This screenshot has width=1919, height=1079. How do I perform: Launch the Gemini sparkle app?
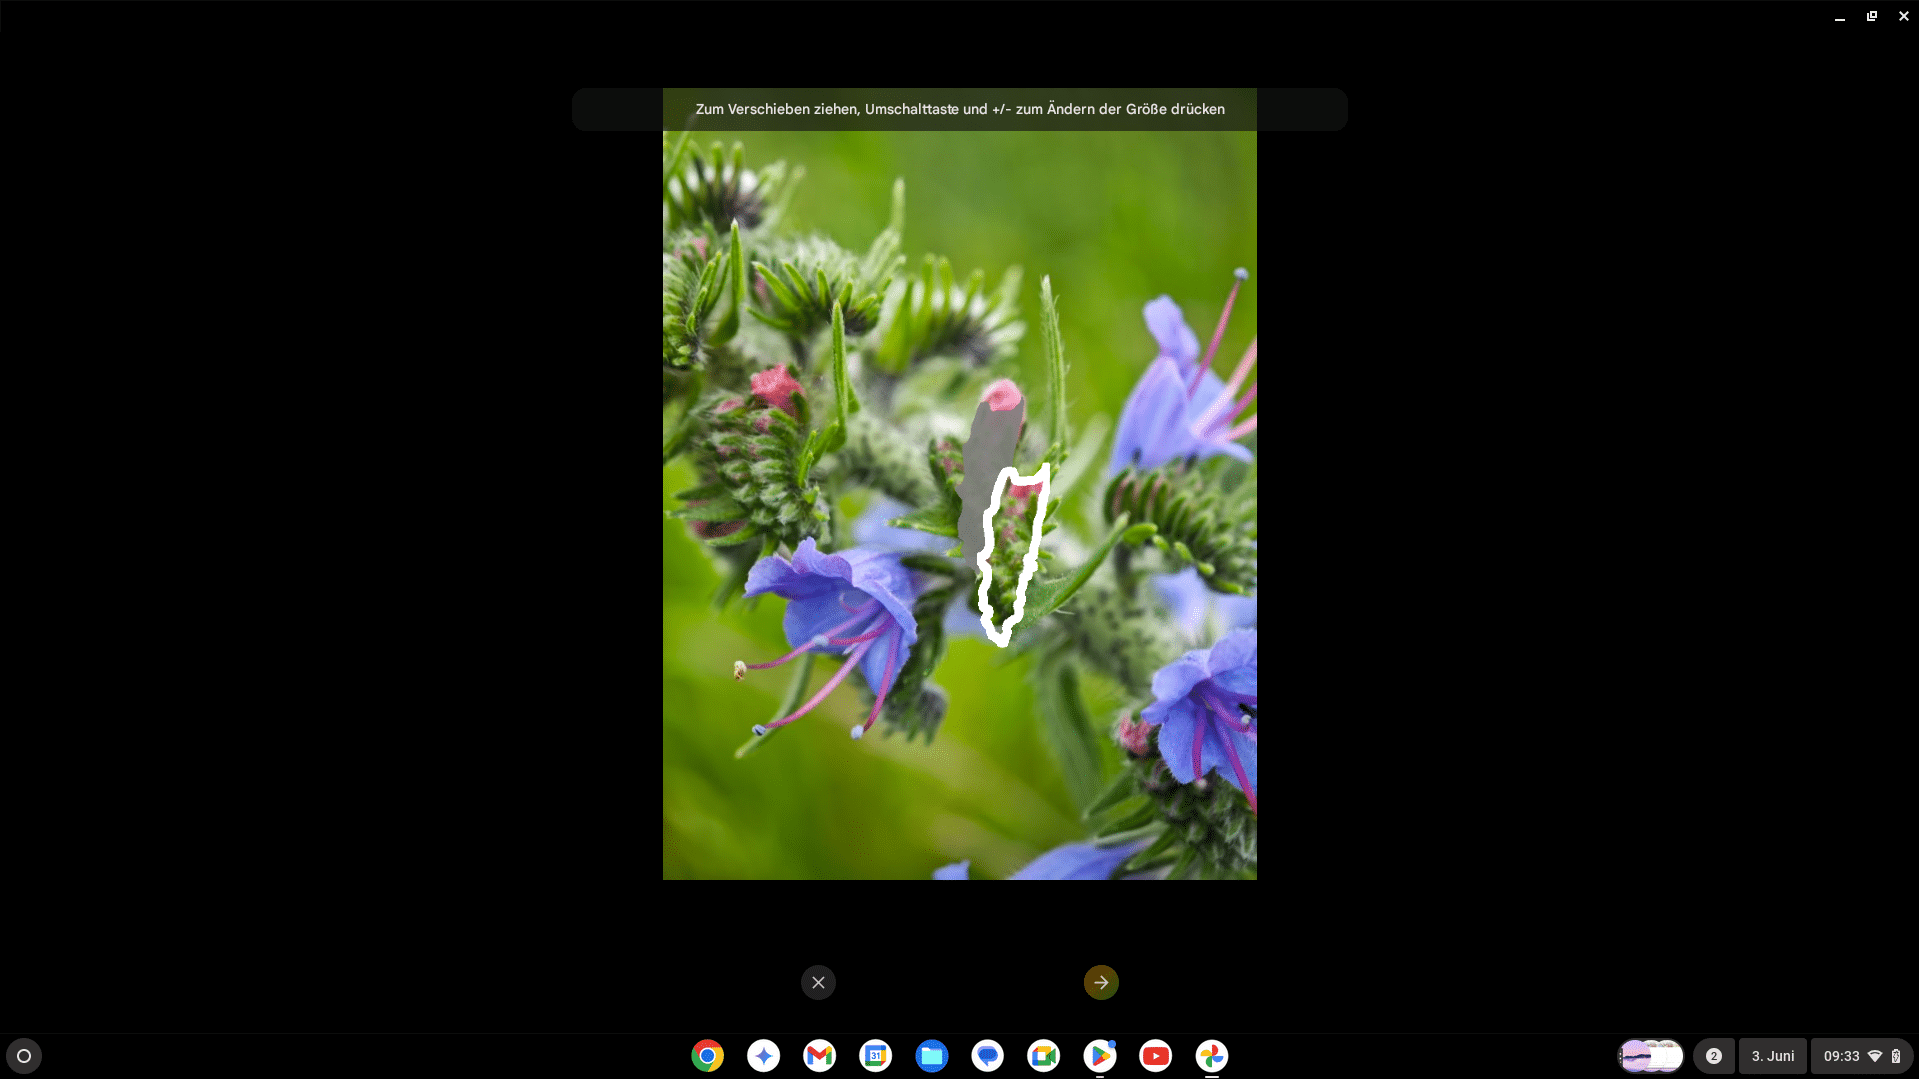pyautogui.click(x=763, y=1056)
